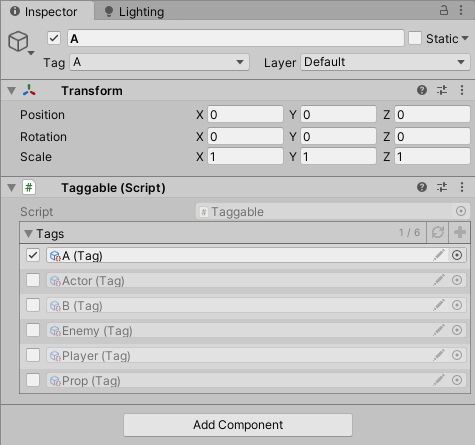Click object picker circle for Player tag
Screen dimensions: 475x445
point(457,355)
